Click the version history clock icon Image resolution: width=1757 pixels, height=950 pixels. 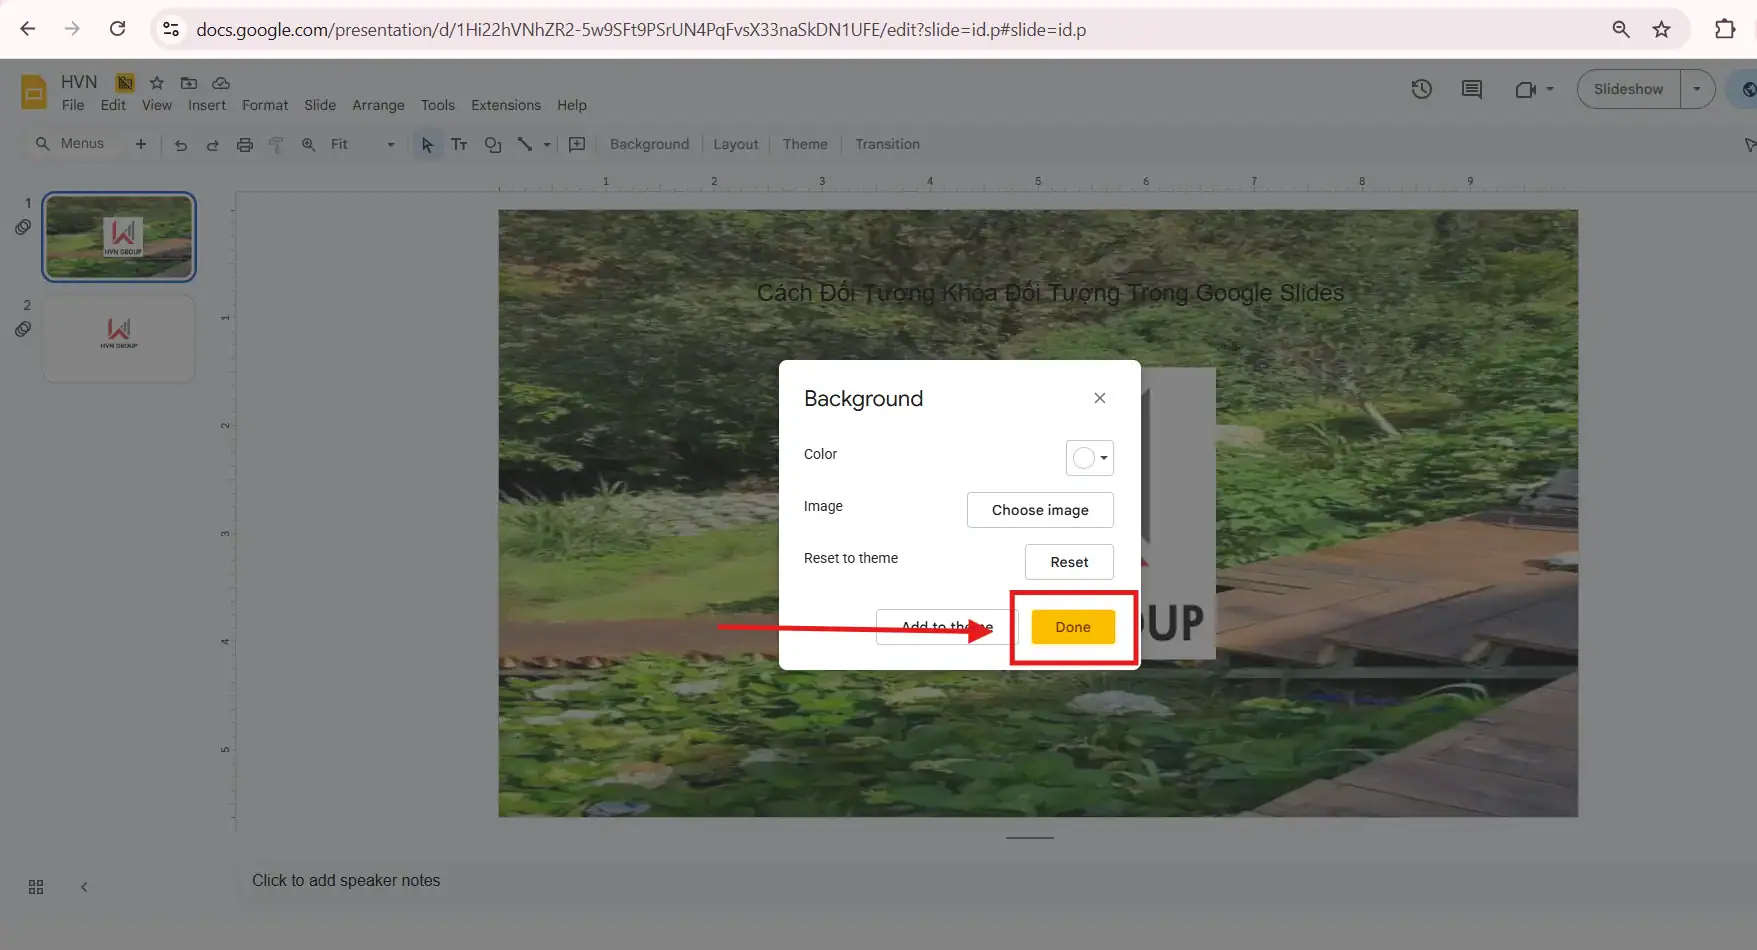[1421, 89]
